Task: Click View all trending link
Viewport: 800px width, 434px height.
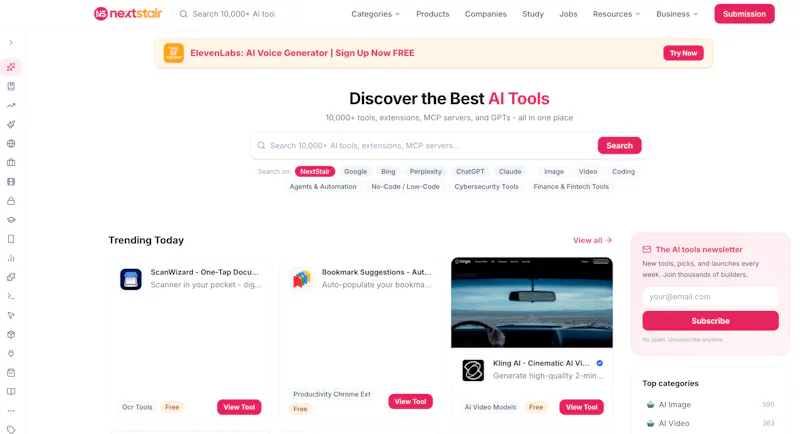Action: [x=592, y=240]
